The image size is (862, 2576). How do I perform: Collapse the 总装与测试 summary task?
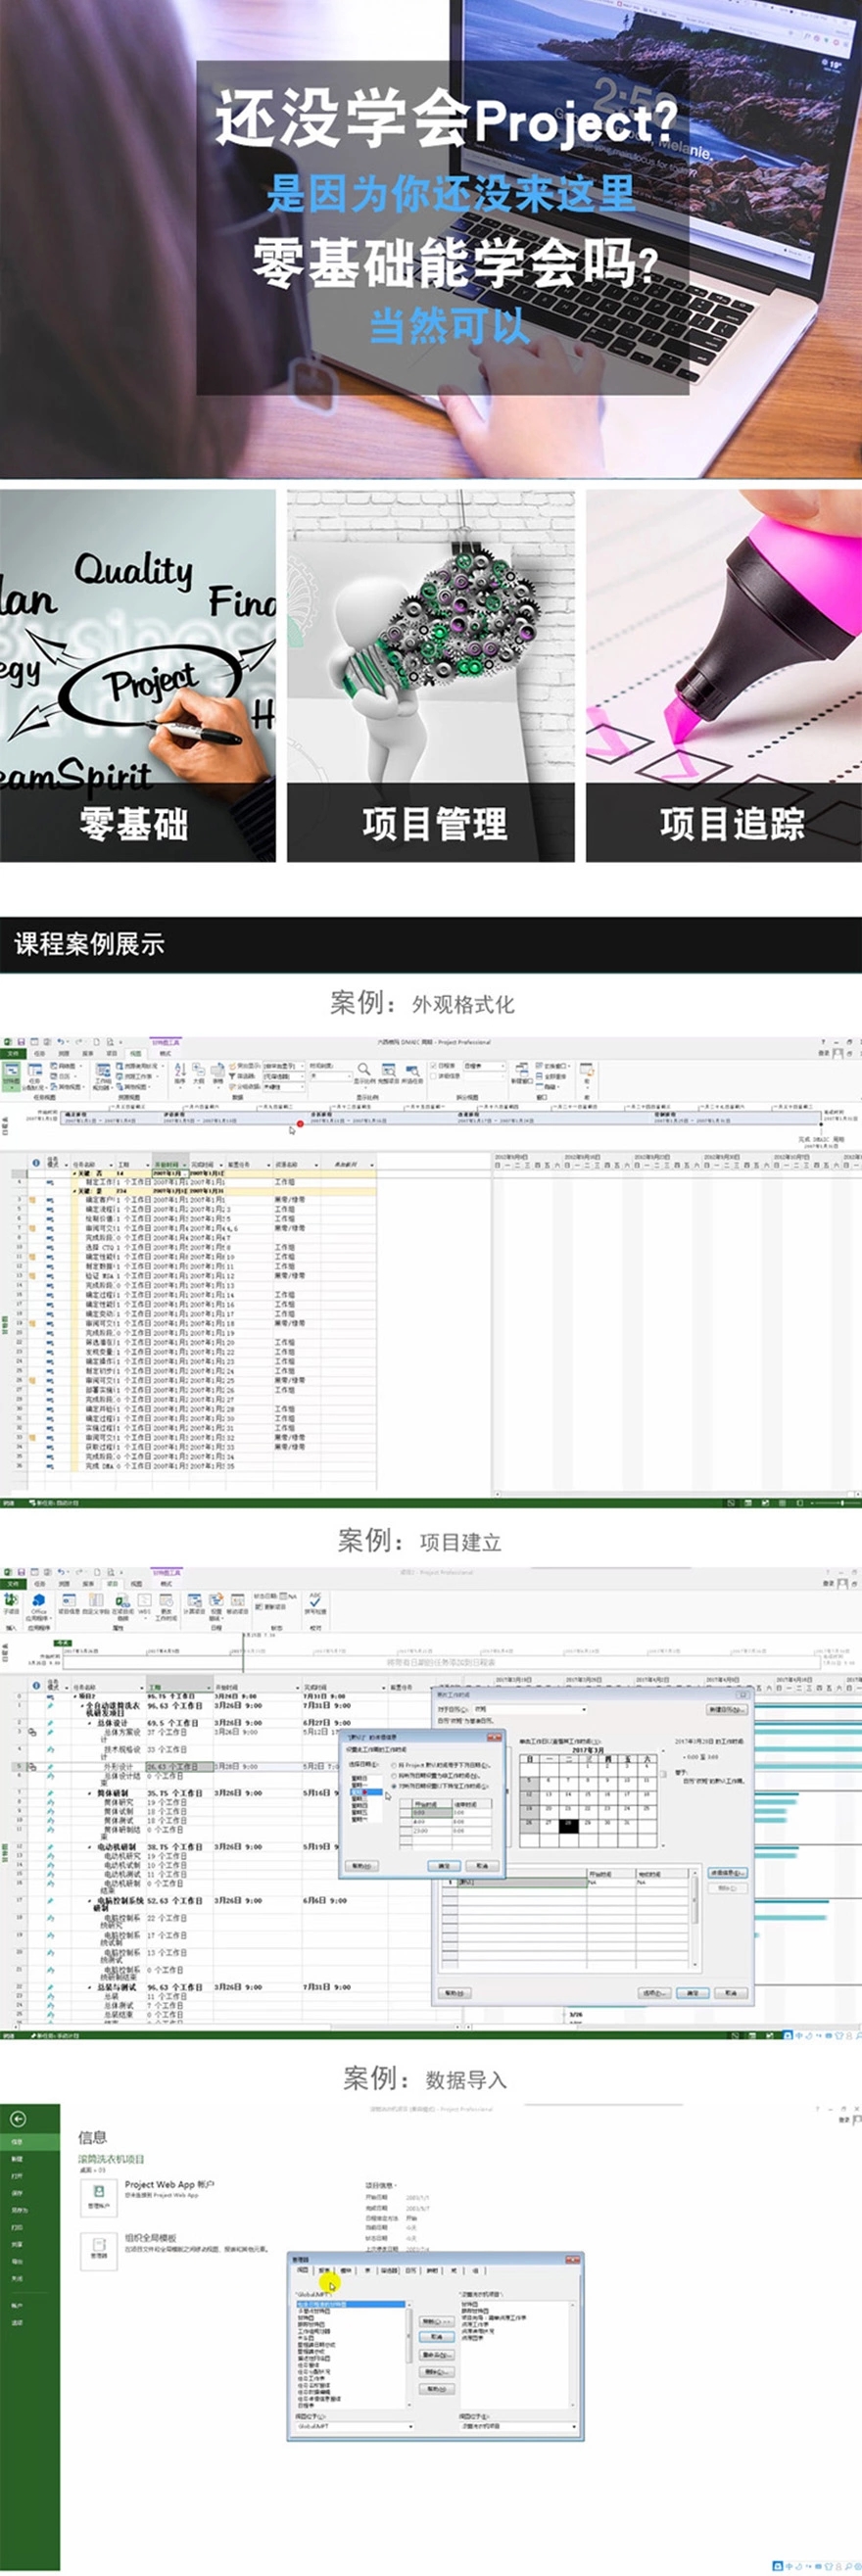[90, 1989]
